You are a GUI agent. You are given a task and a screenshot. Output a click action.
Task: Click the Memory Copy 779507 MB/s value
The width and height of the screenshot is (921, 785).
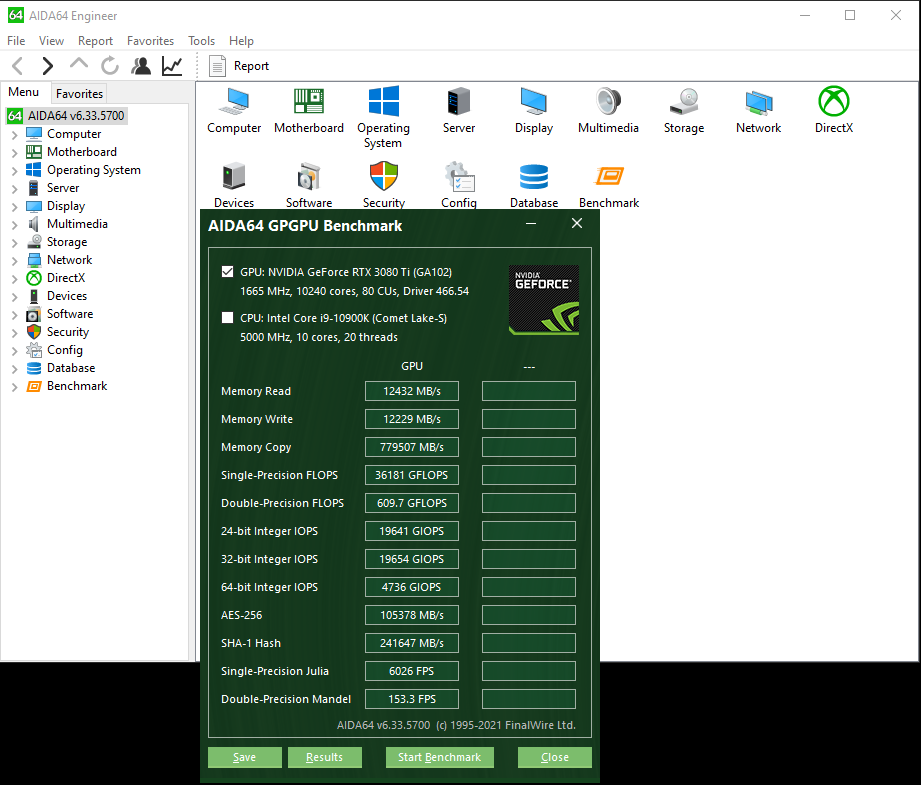(412, 447)
